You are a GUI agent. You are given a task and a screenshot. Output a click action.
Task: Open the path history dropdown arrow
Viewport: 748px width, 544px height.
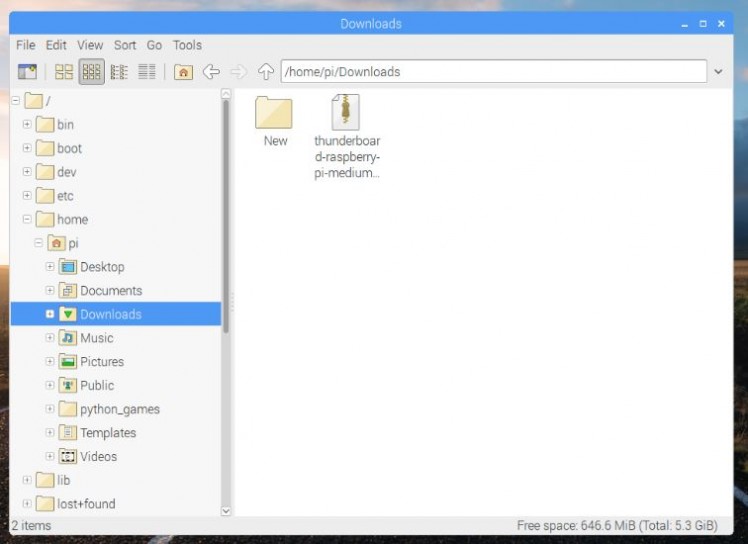(718, 72)
